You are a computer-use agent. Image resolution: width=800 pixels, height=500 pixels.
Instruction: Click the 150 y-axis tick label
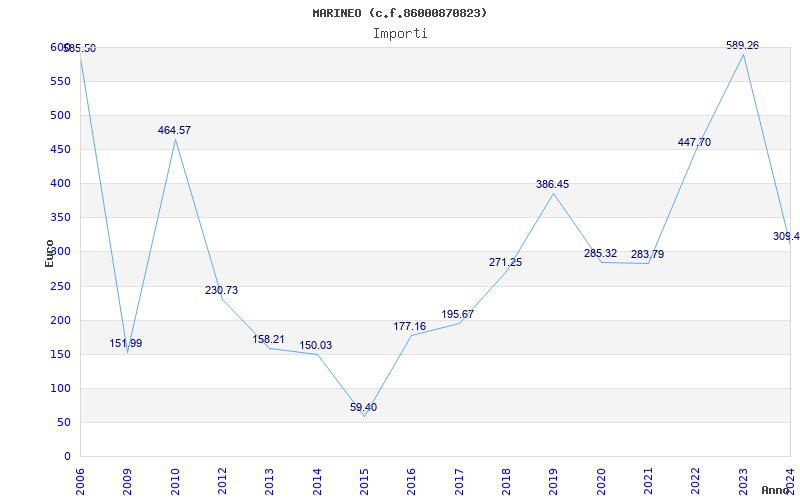60,354
